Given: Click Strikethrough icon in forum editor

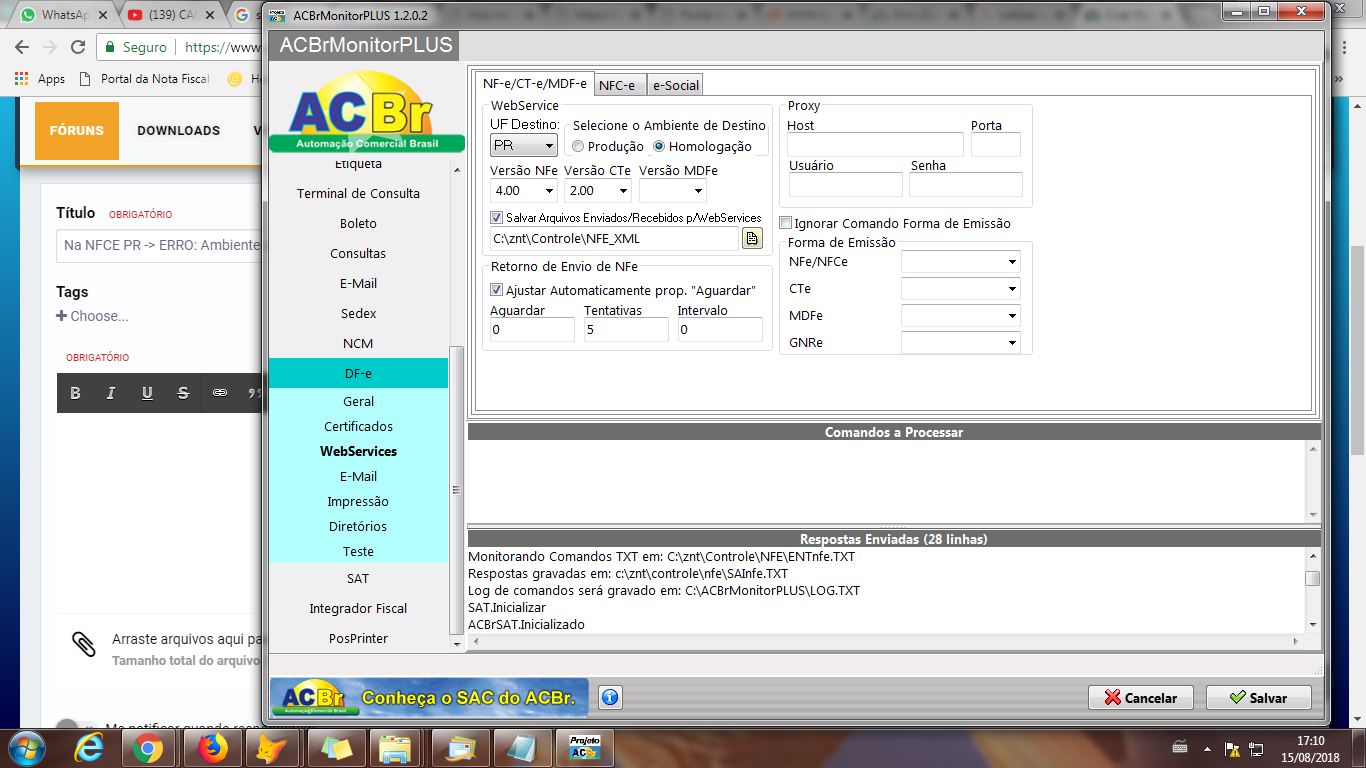Looking at the screenshot, I should (x=183, y=393).
